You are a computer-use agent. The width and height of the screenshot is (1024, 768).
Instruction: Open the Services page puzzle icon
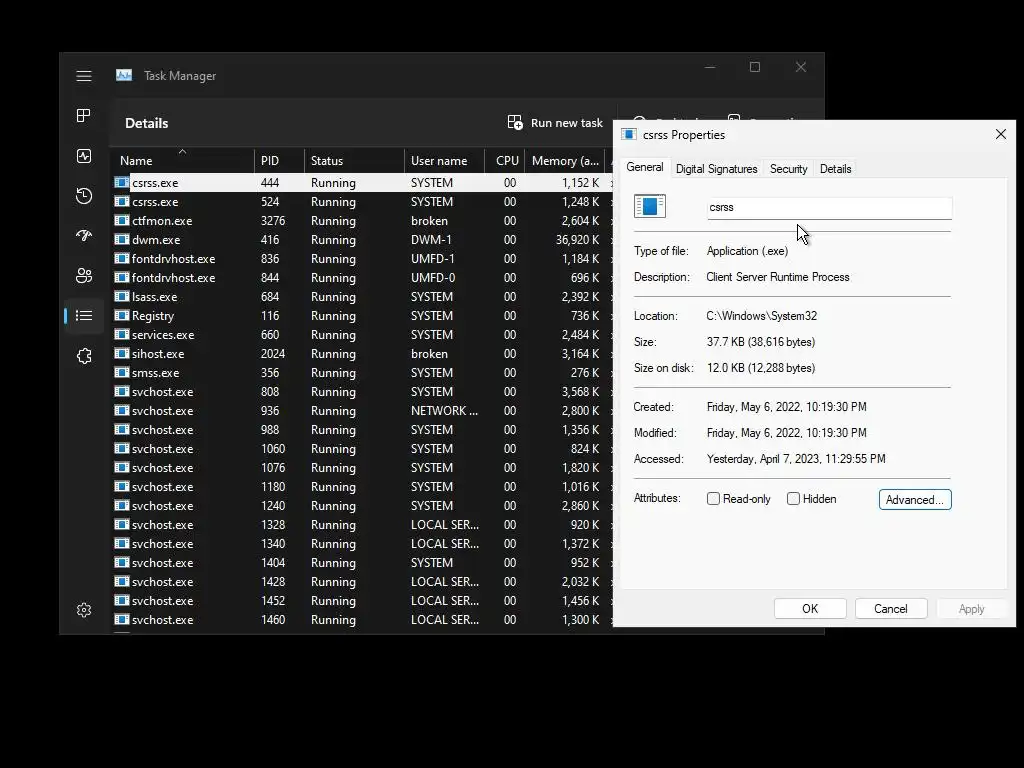click(x=84, y=356)
